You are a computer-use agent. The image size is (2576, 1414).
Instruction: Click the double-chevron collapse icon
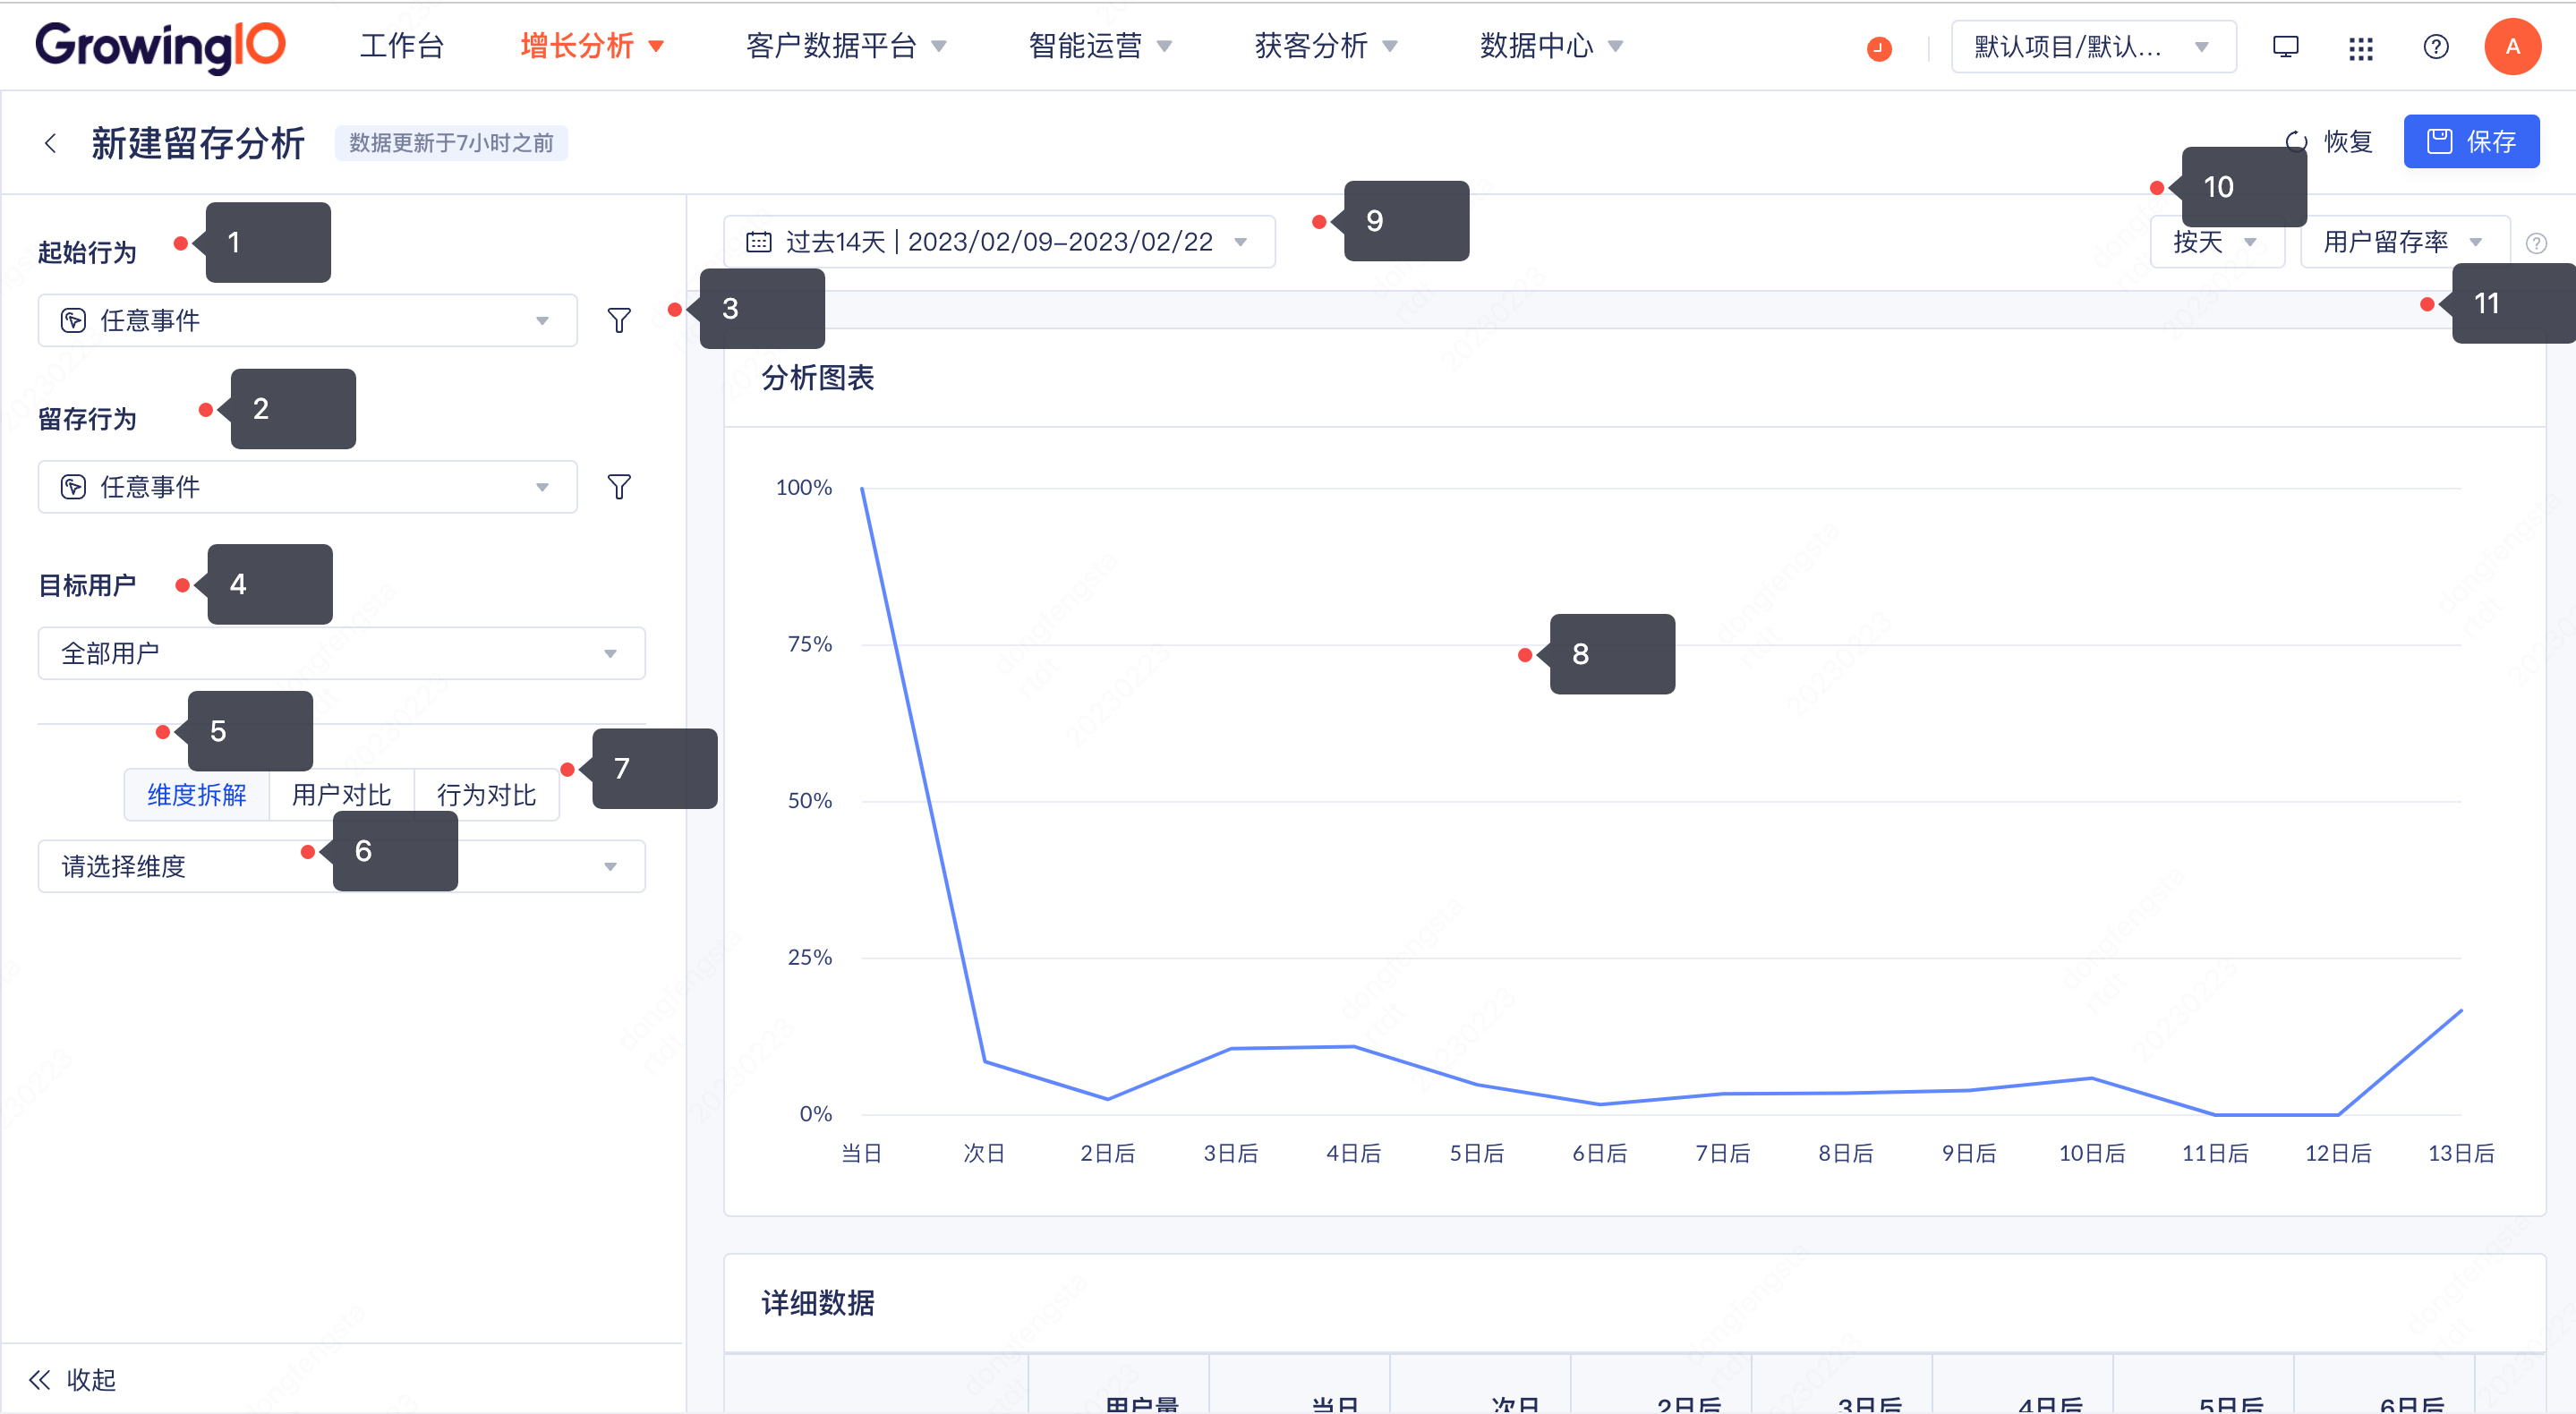click(x=39, y=1380)
